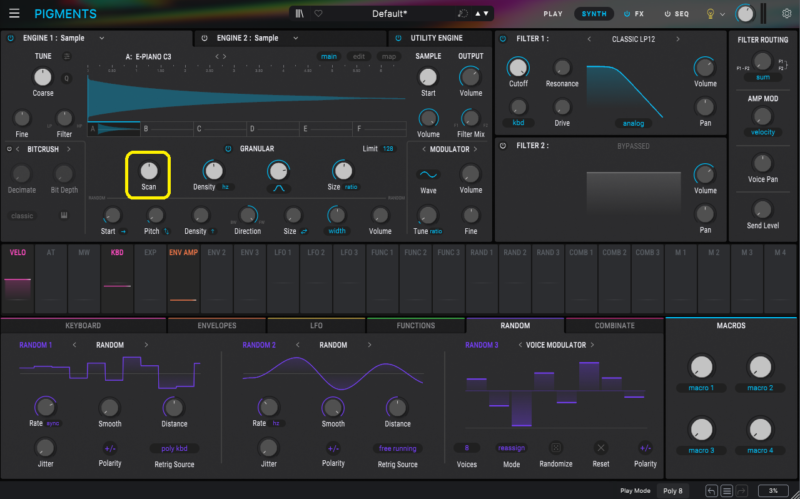800x499 pixels.
Task: Adjust the master volume knob
Action: click(745, 14)
